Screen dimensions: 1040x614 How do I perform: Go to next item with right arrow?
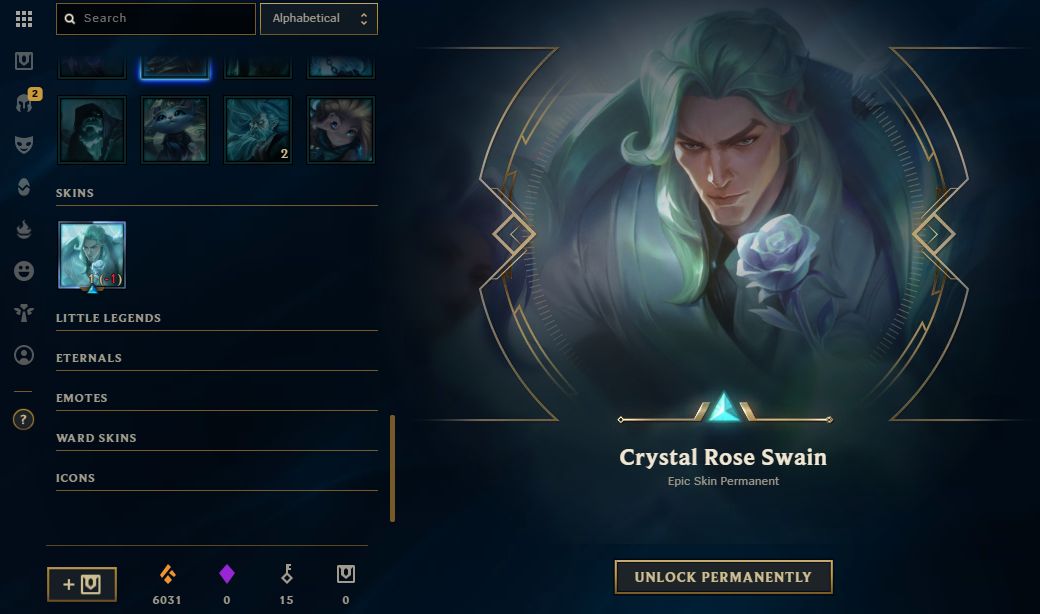pos(933,234)
